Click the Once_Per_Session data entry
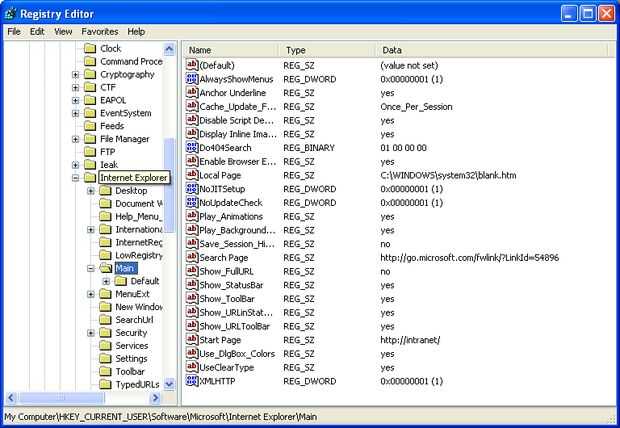This screenshot has width=620, height=428. click(x=416, y=106)
